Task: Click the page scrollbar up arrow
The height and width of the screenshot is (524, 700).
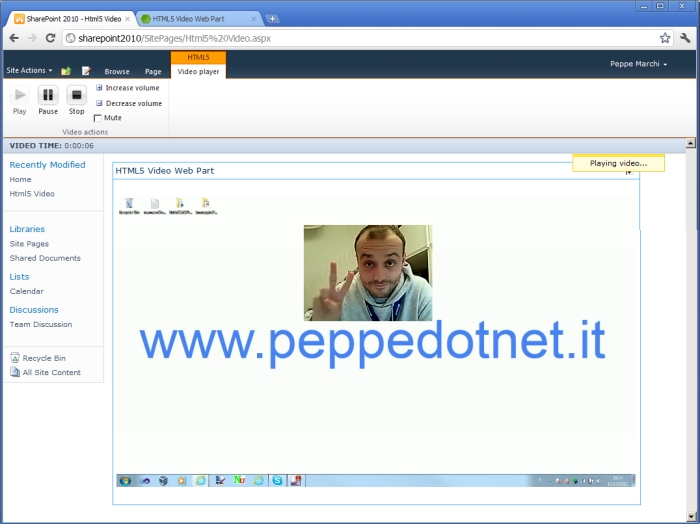Action: 691,143
